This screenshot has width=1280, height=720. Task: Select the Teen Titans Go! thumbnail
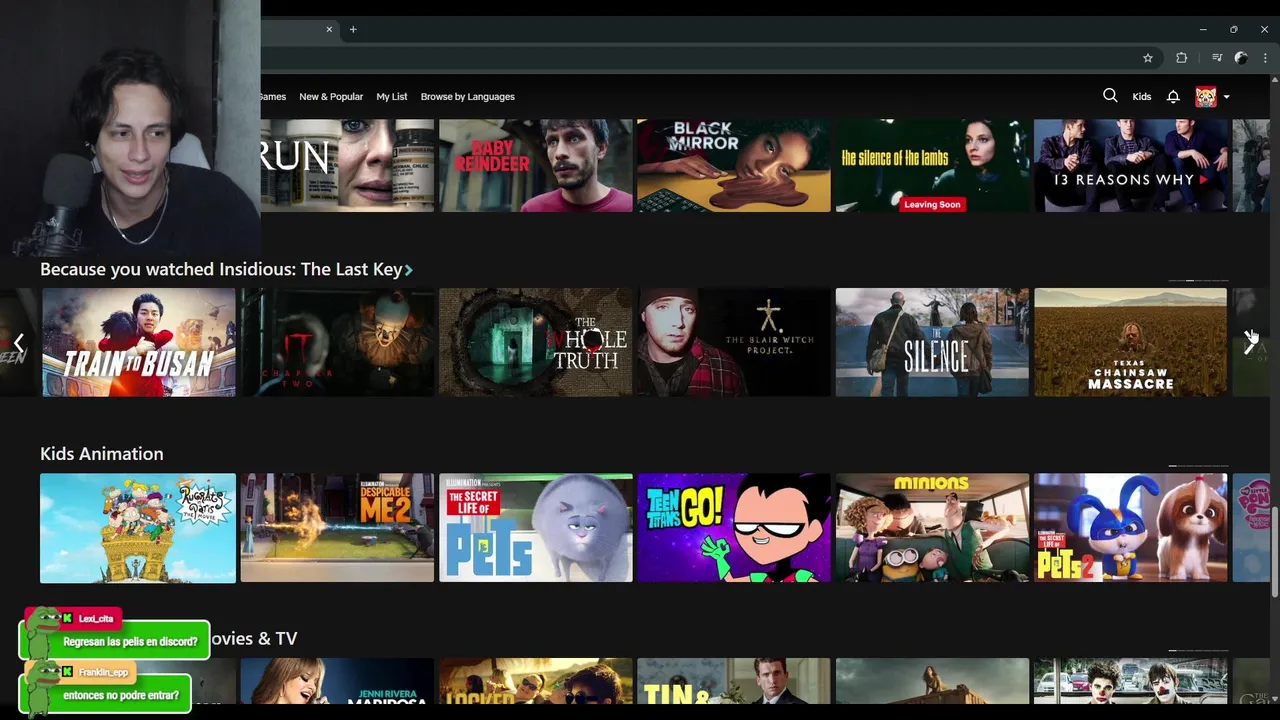click(x=734, y=528)
